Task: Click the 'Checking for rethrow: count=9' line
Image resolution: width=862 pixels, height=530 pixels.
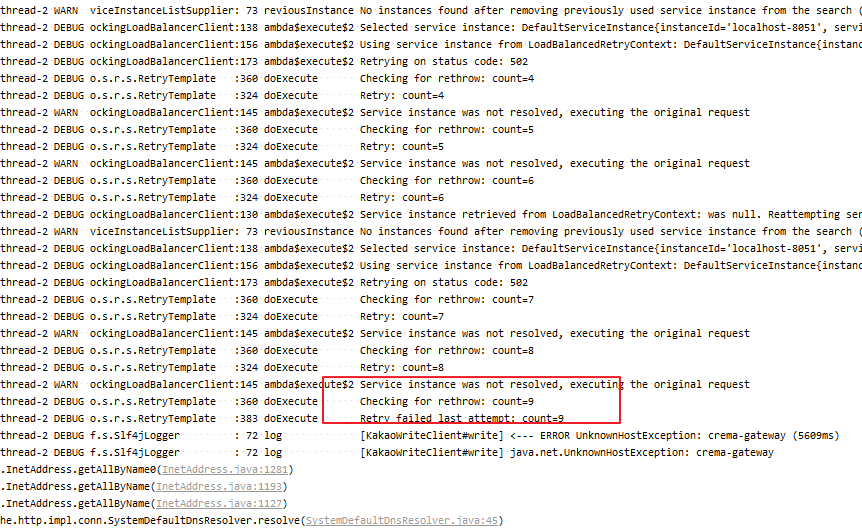Action: (x=446, y=401)
